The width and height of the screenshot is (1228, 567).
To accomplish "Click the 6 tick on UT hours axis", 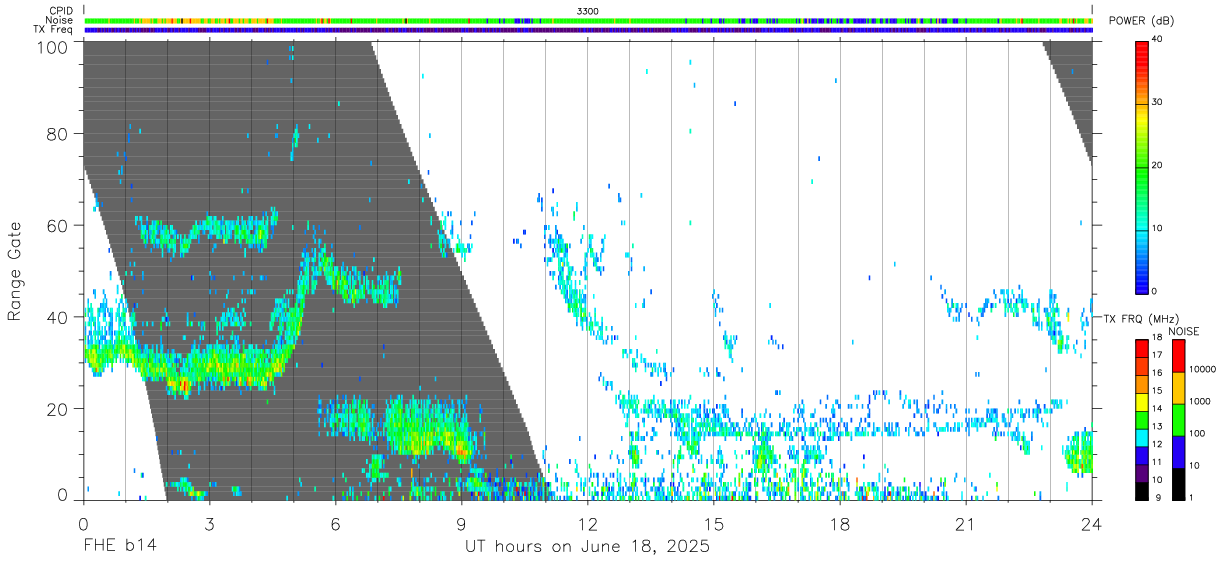I will [335, 524].
